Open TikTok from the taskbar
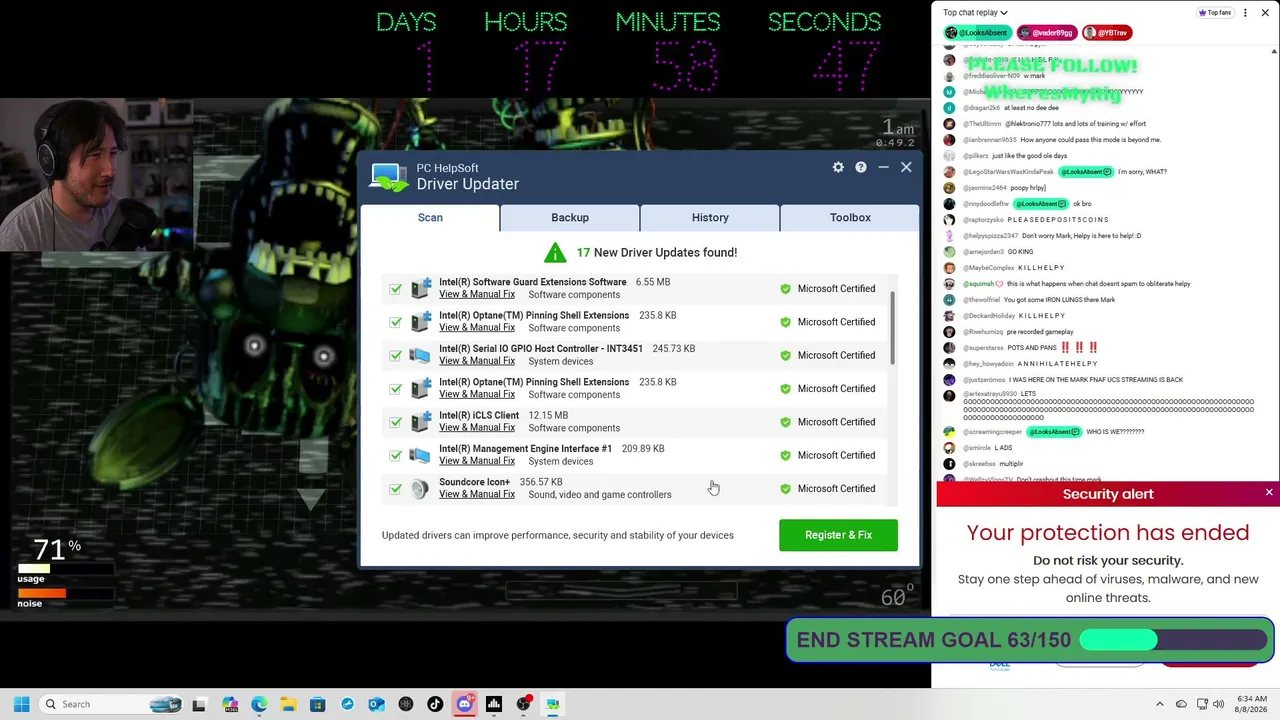The image size is (1280, 720). [x=435, y=704]
